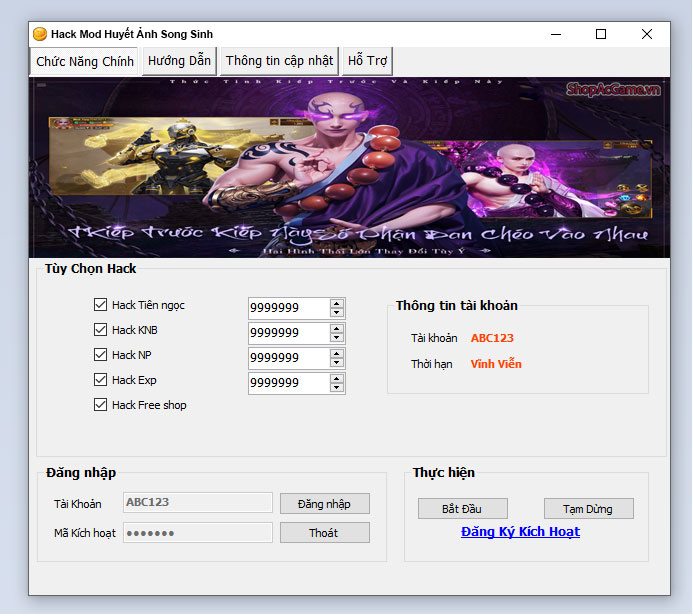
Task: Click the game banner image
Action: point(349,167)
